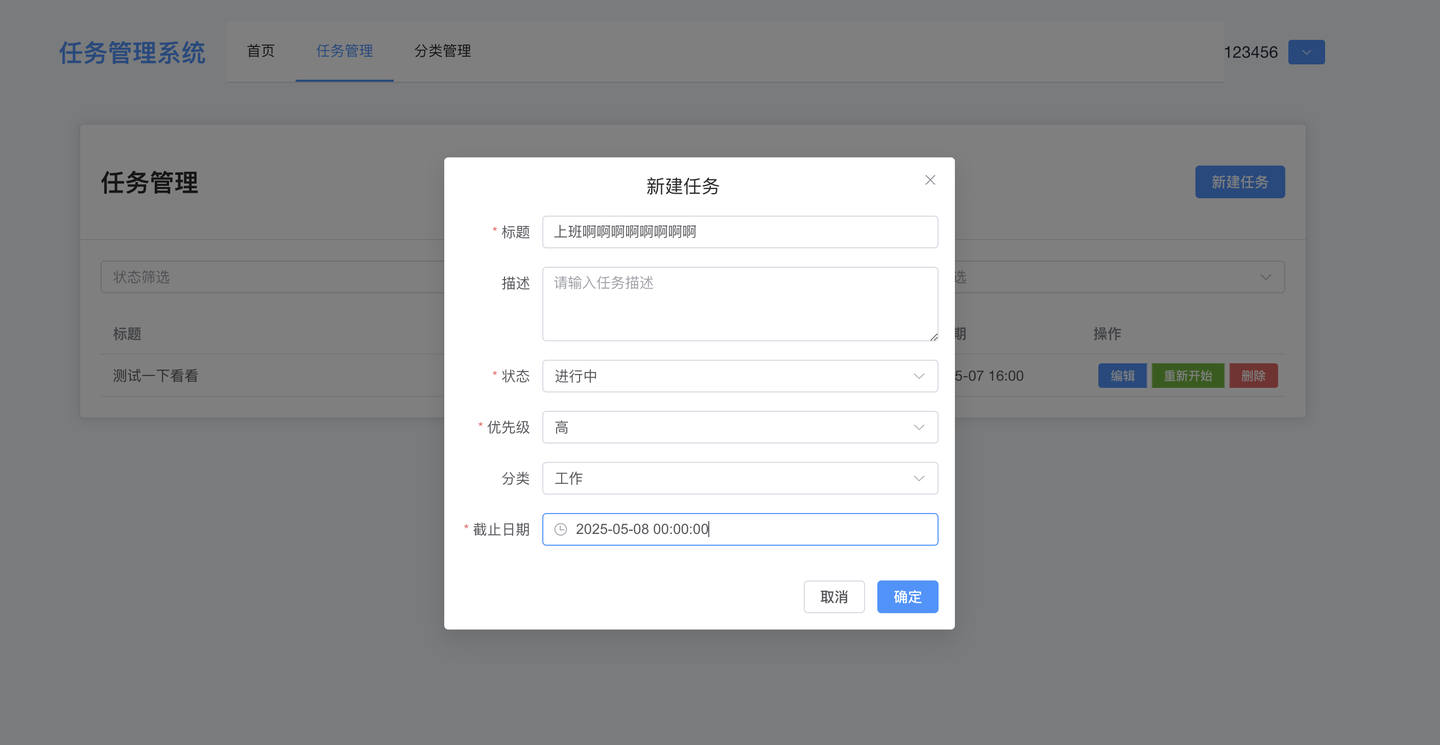Click the chevron on the user account dropdown
The image size is (1440, 745).
(1306, 51)
